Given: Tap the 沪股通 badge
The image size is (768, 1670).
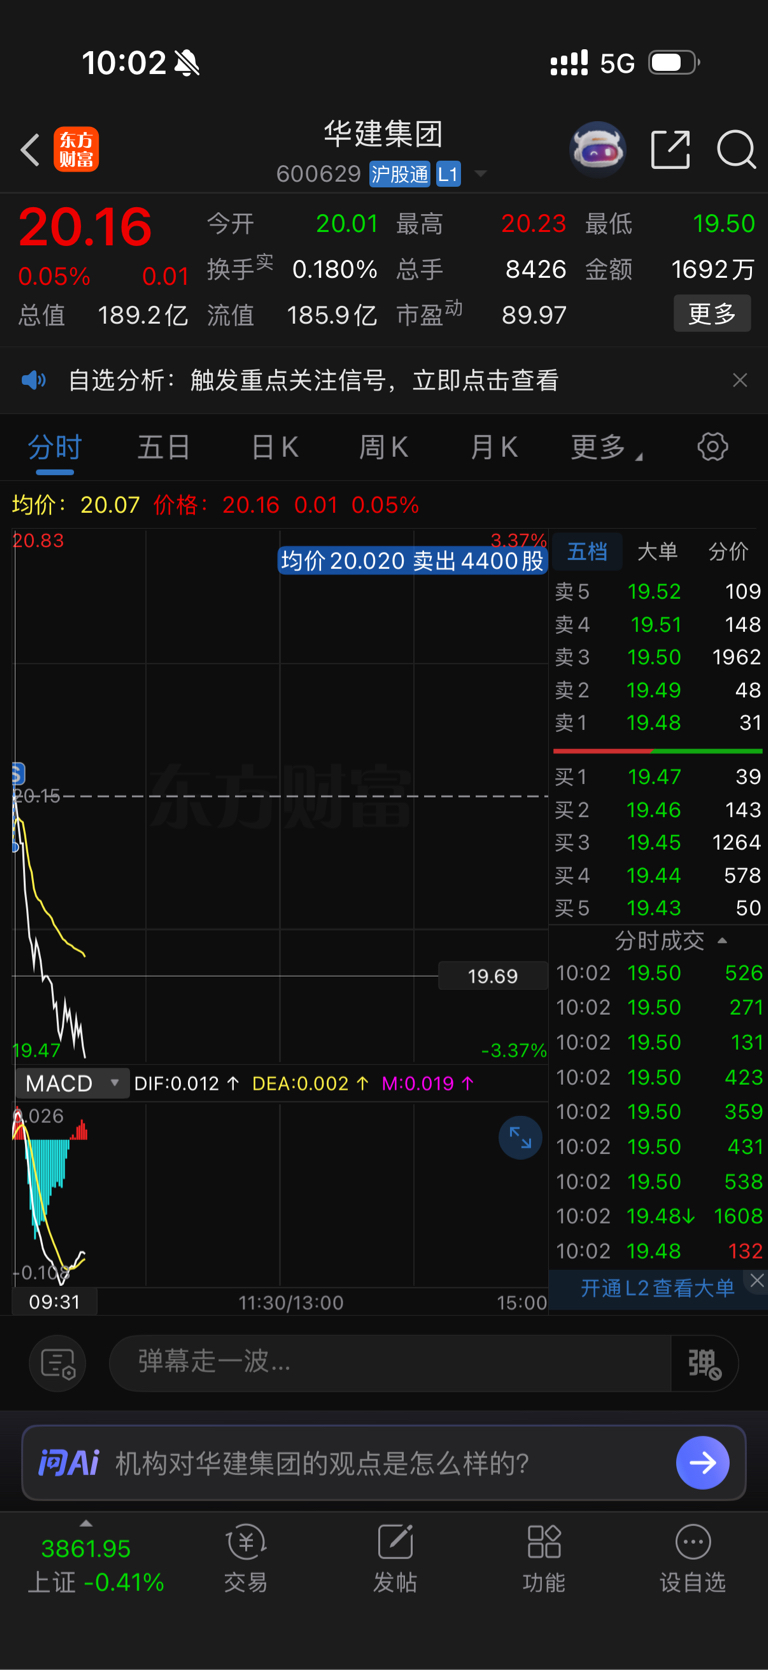Looking at the screenshot, I should tap(399, 174).
